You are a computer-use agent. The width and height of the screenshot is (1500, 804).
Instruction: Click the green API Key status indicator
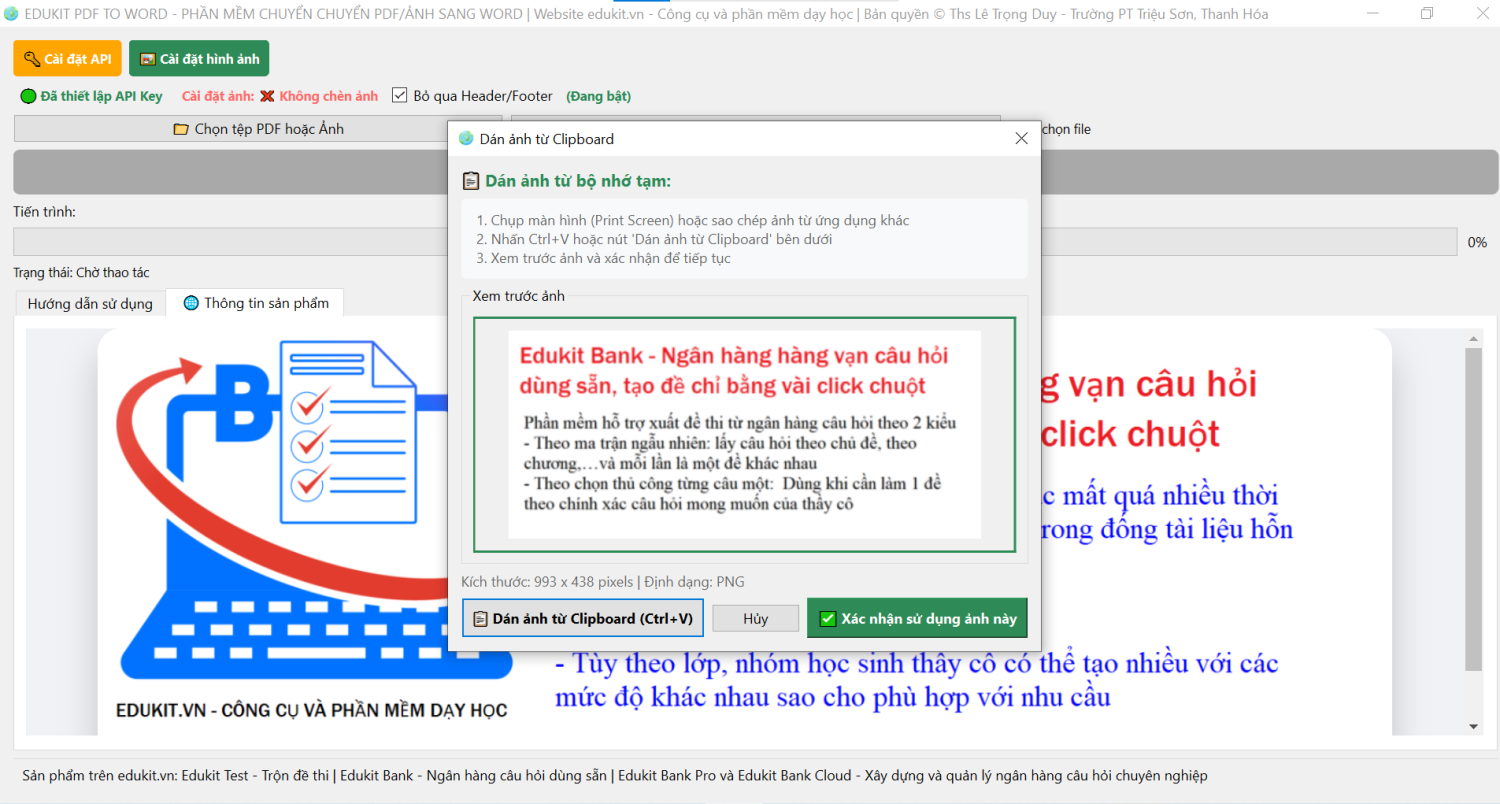tap(28, 97)
